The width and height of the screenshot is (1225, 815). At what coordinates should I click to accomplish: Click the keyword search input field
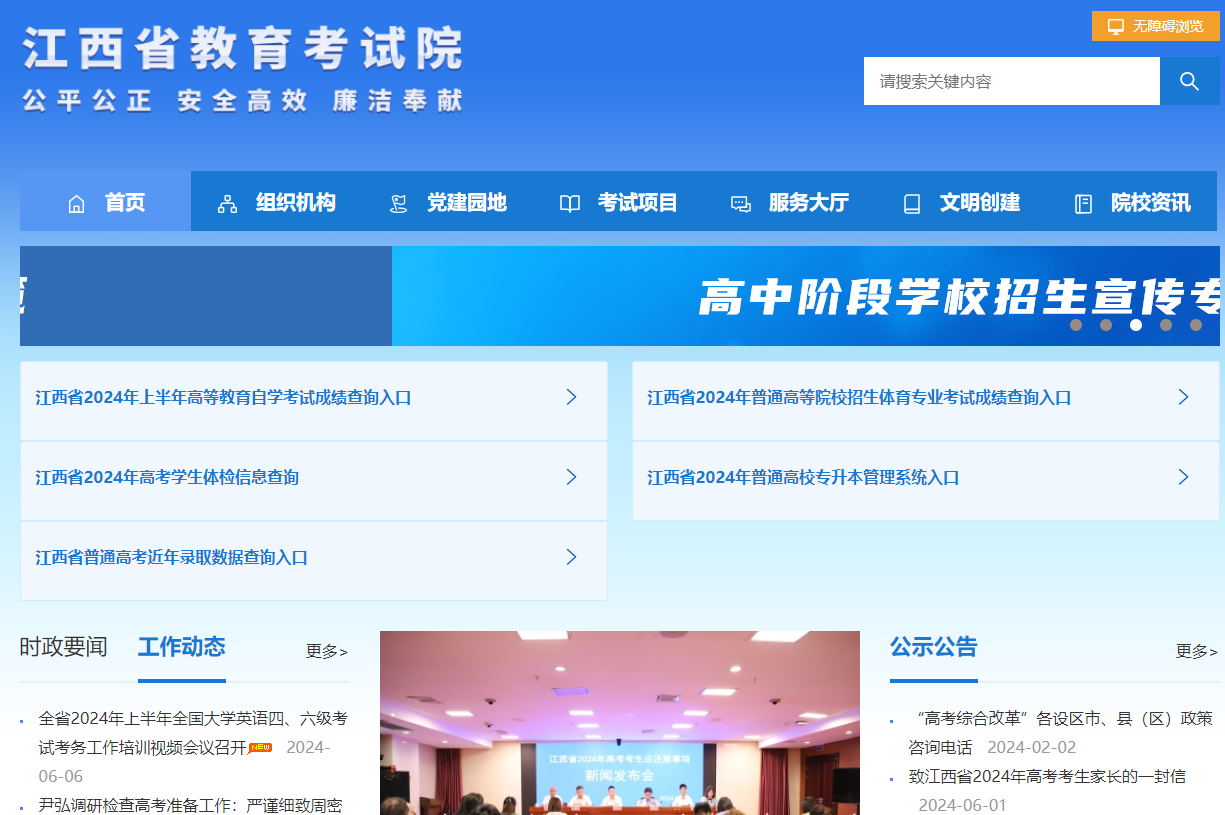1010,81
